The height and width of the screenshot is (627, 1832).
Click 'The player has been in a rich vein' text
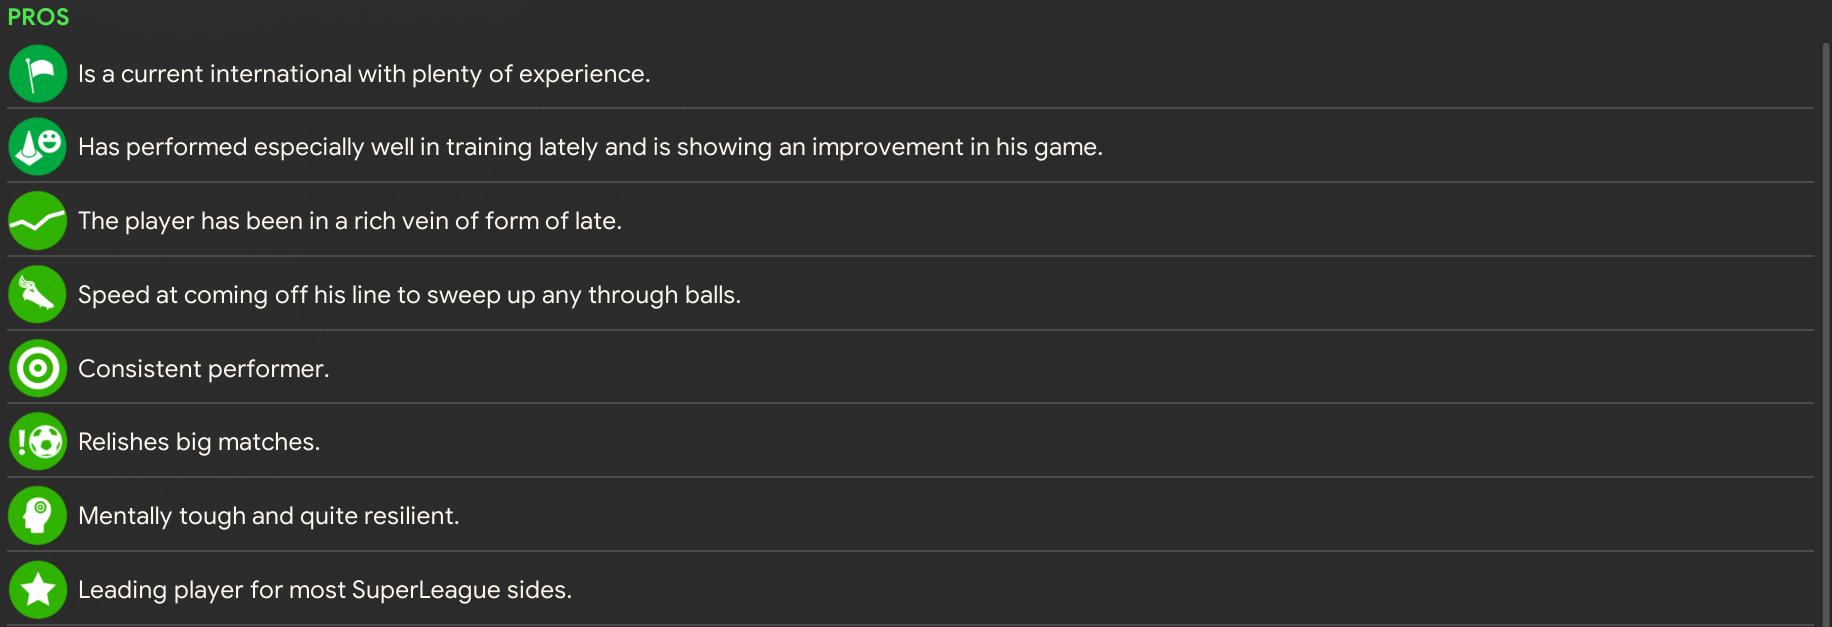pos(350,221)
